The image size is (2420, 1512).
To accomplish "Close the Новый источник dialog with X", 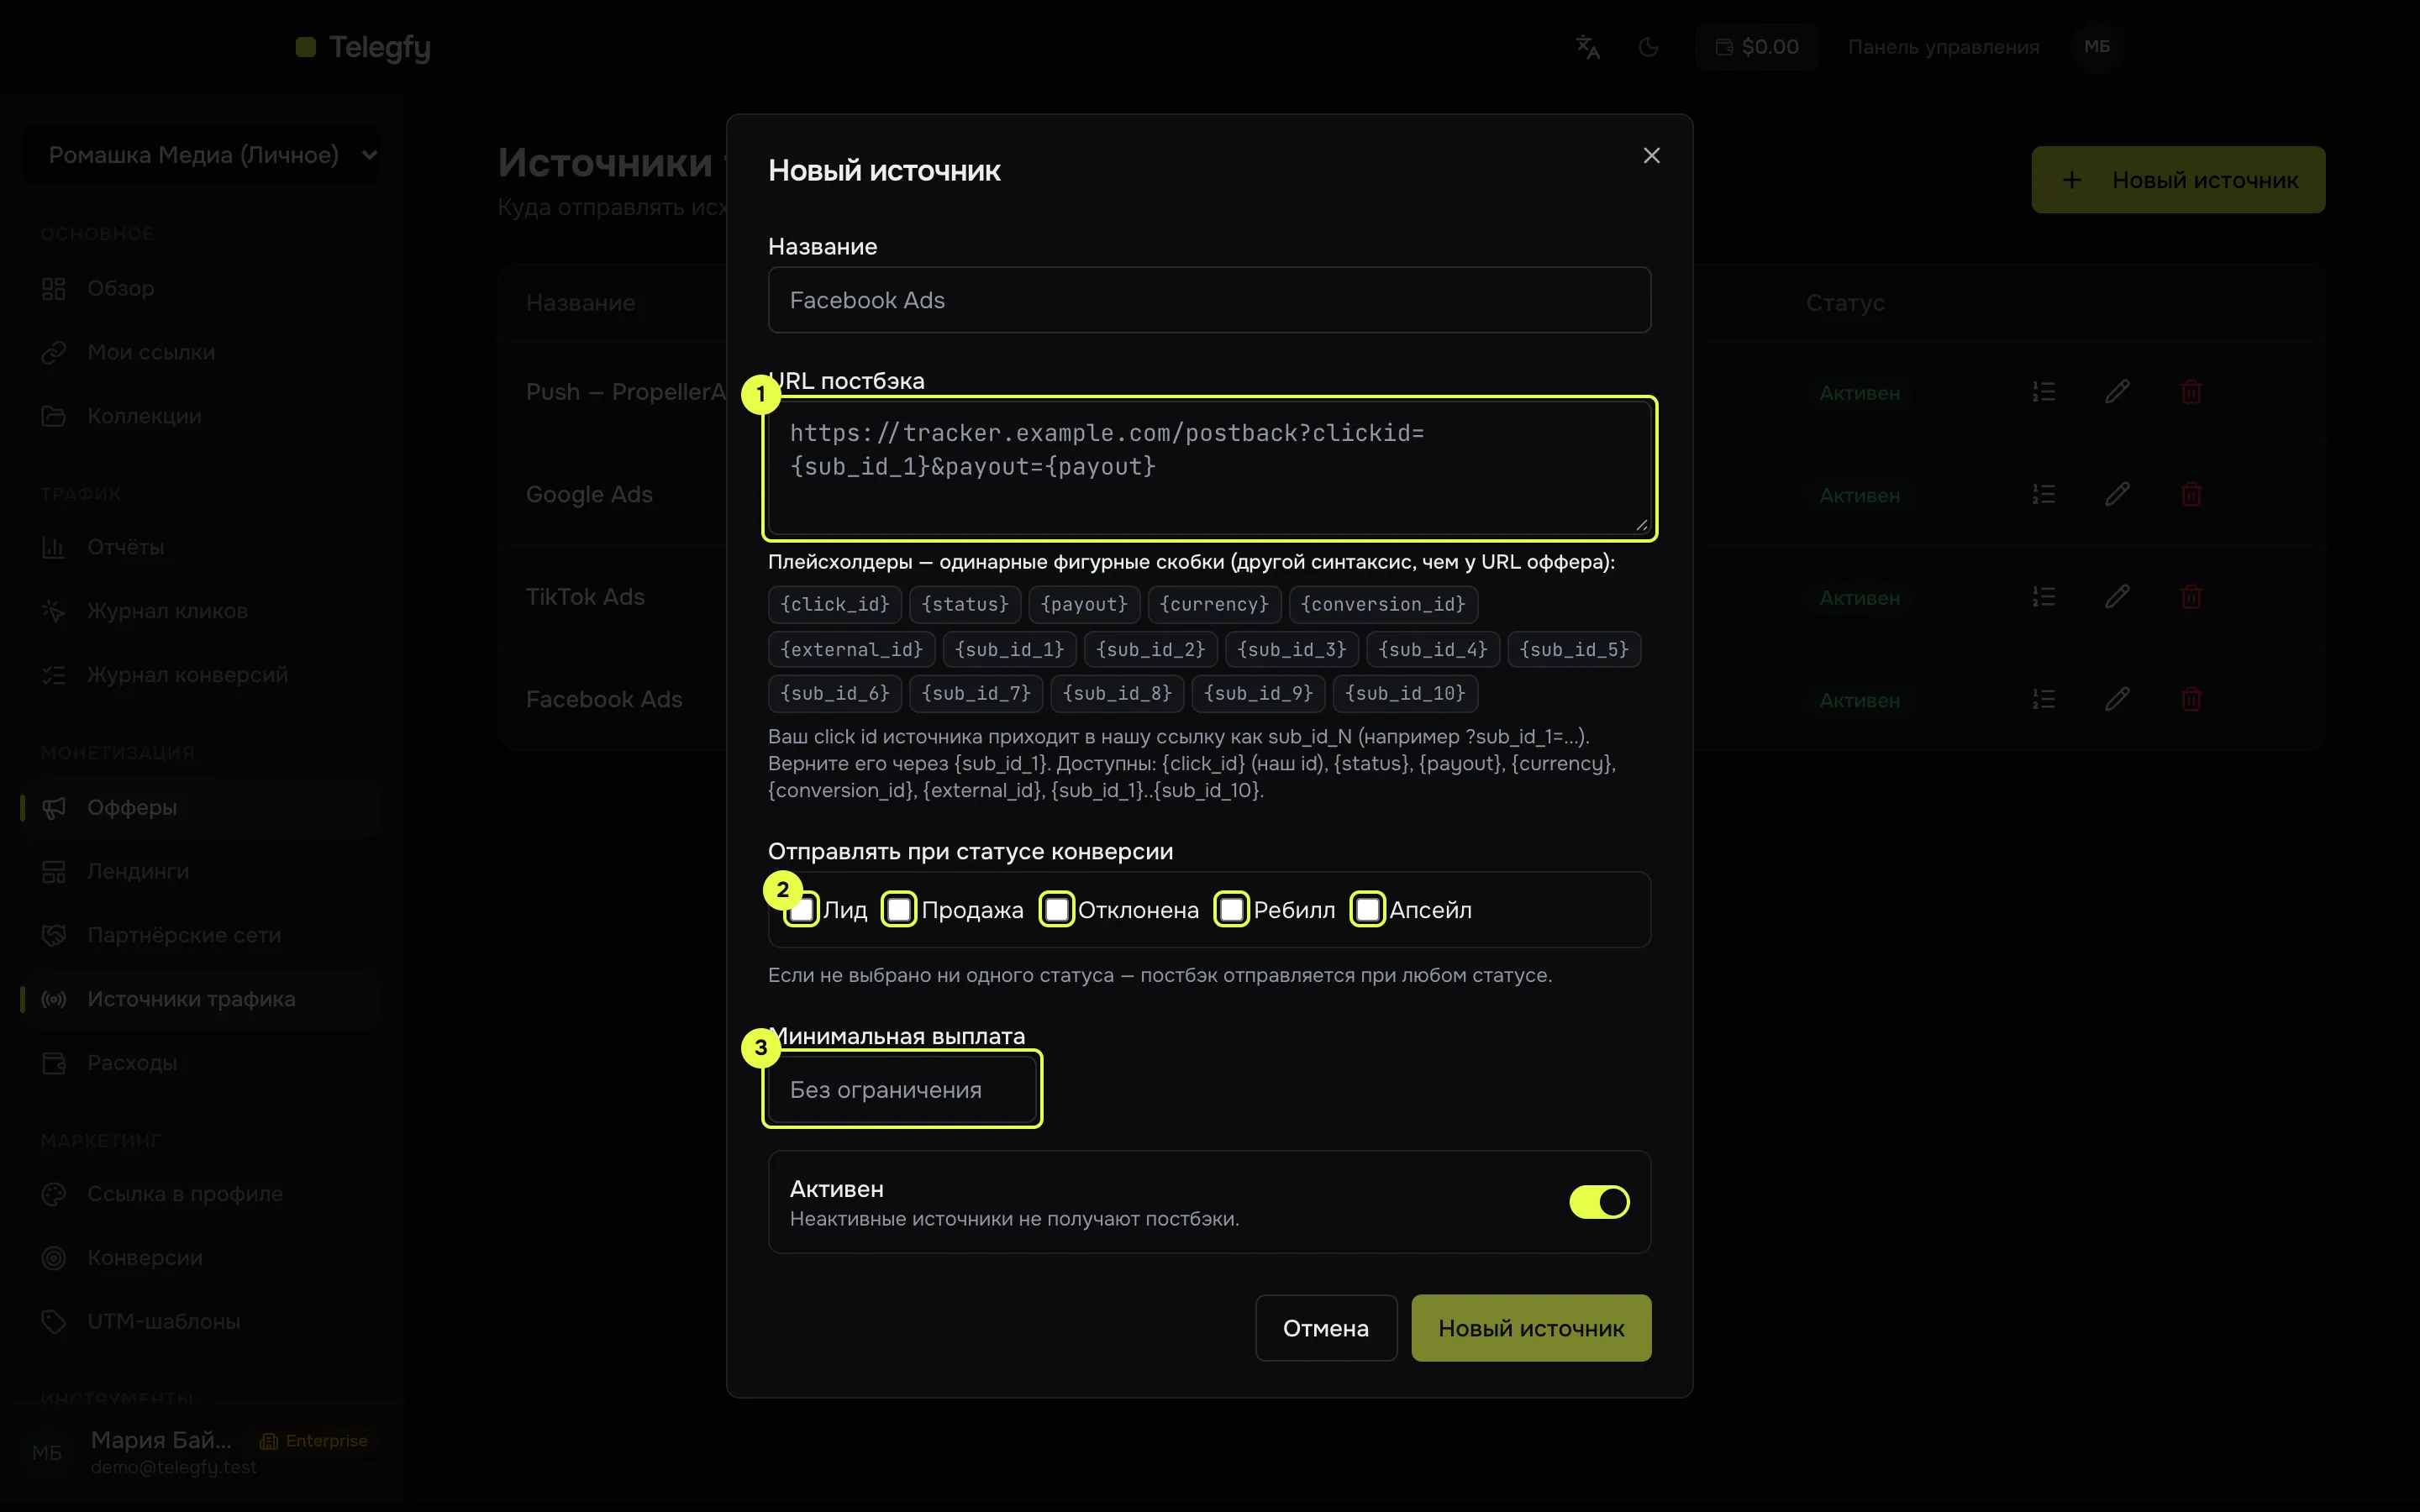I will [1651, 155].
